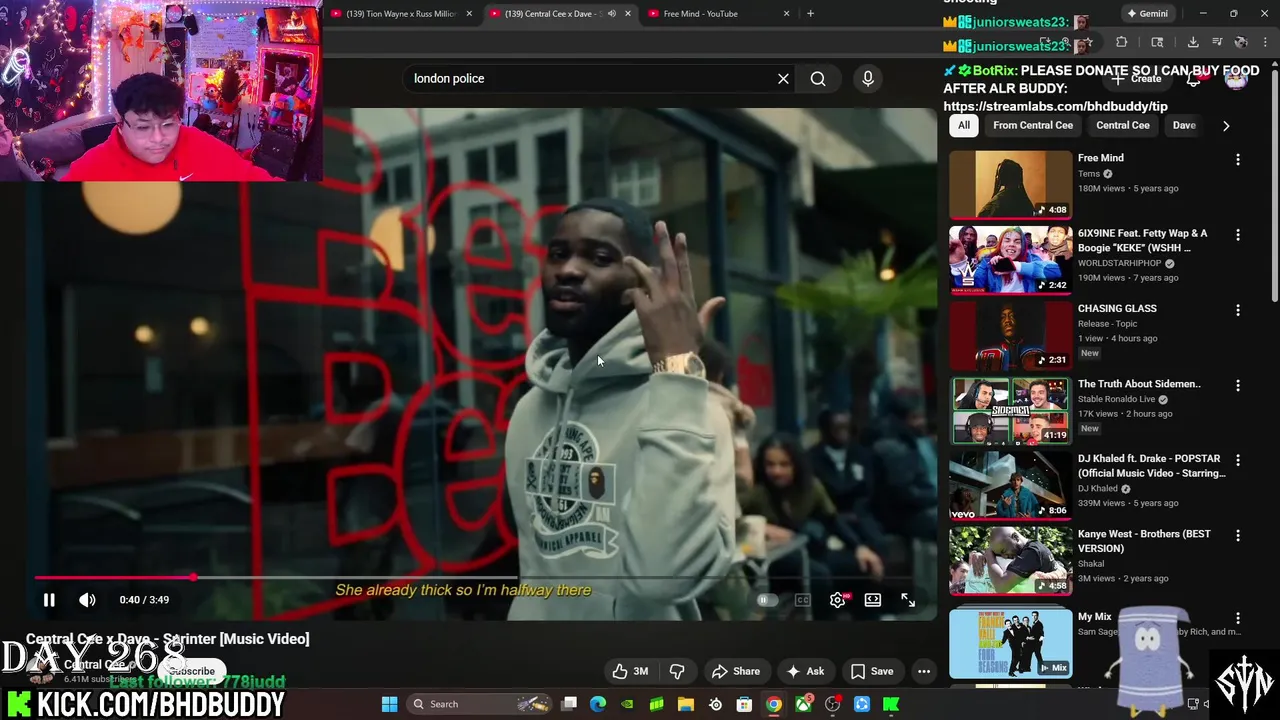Pause the video with the player button
The width and height of the screenshot is (1280, 720).
coord(48,600)
